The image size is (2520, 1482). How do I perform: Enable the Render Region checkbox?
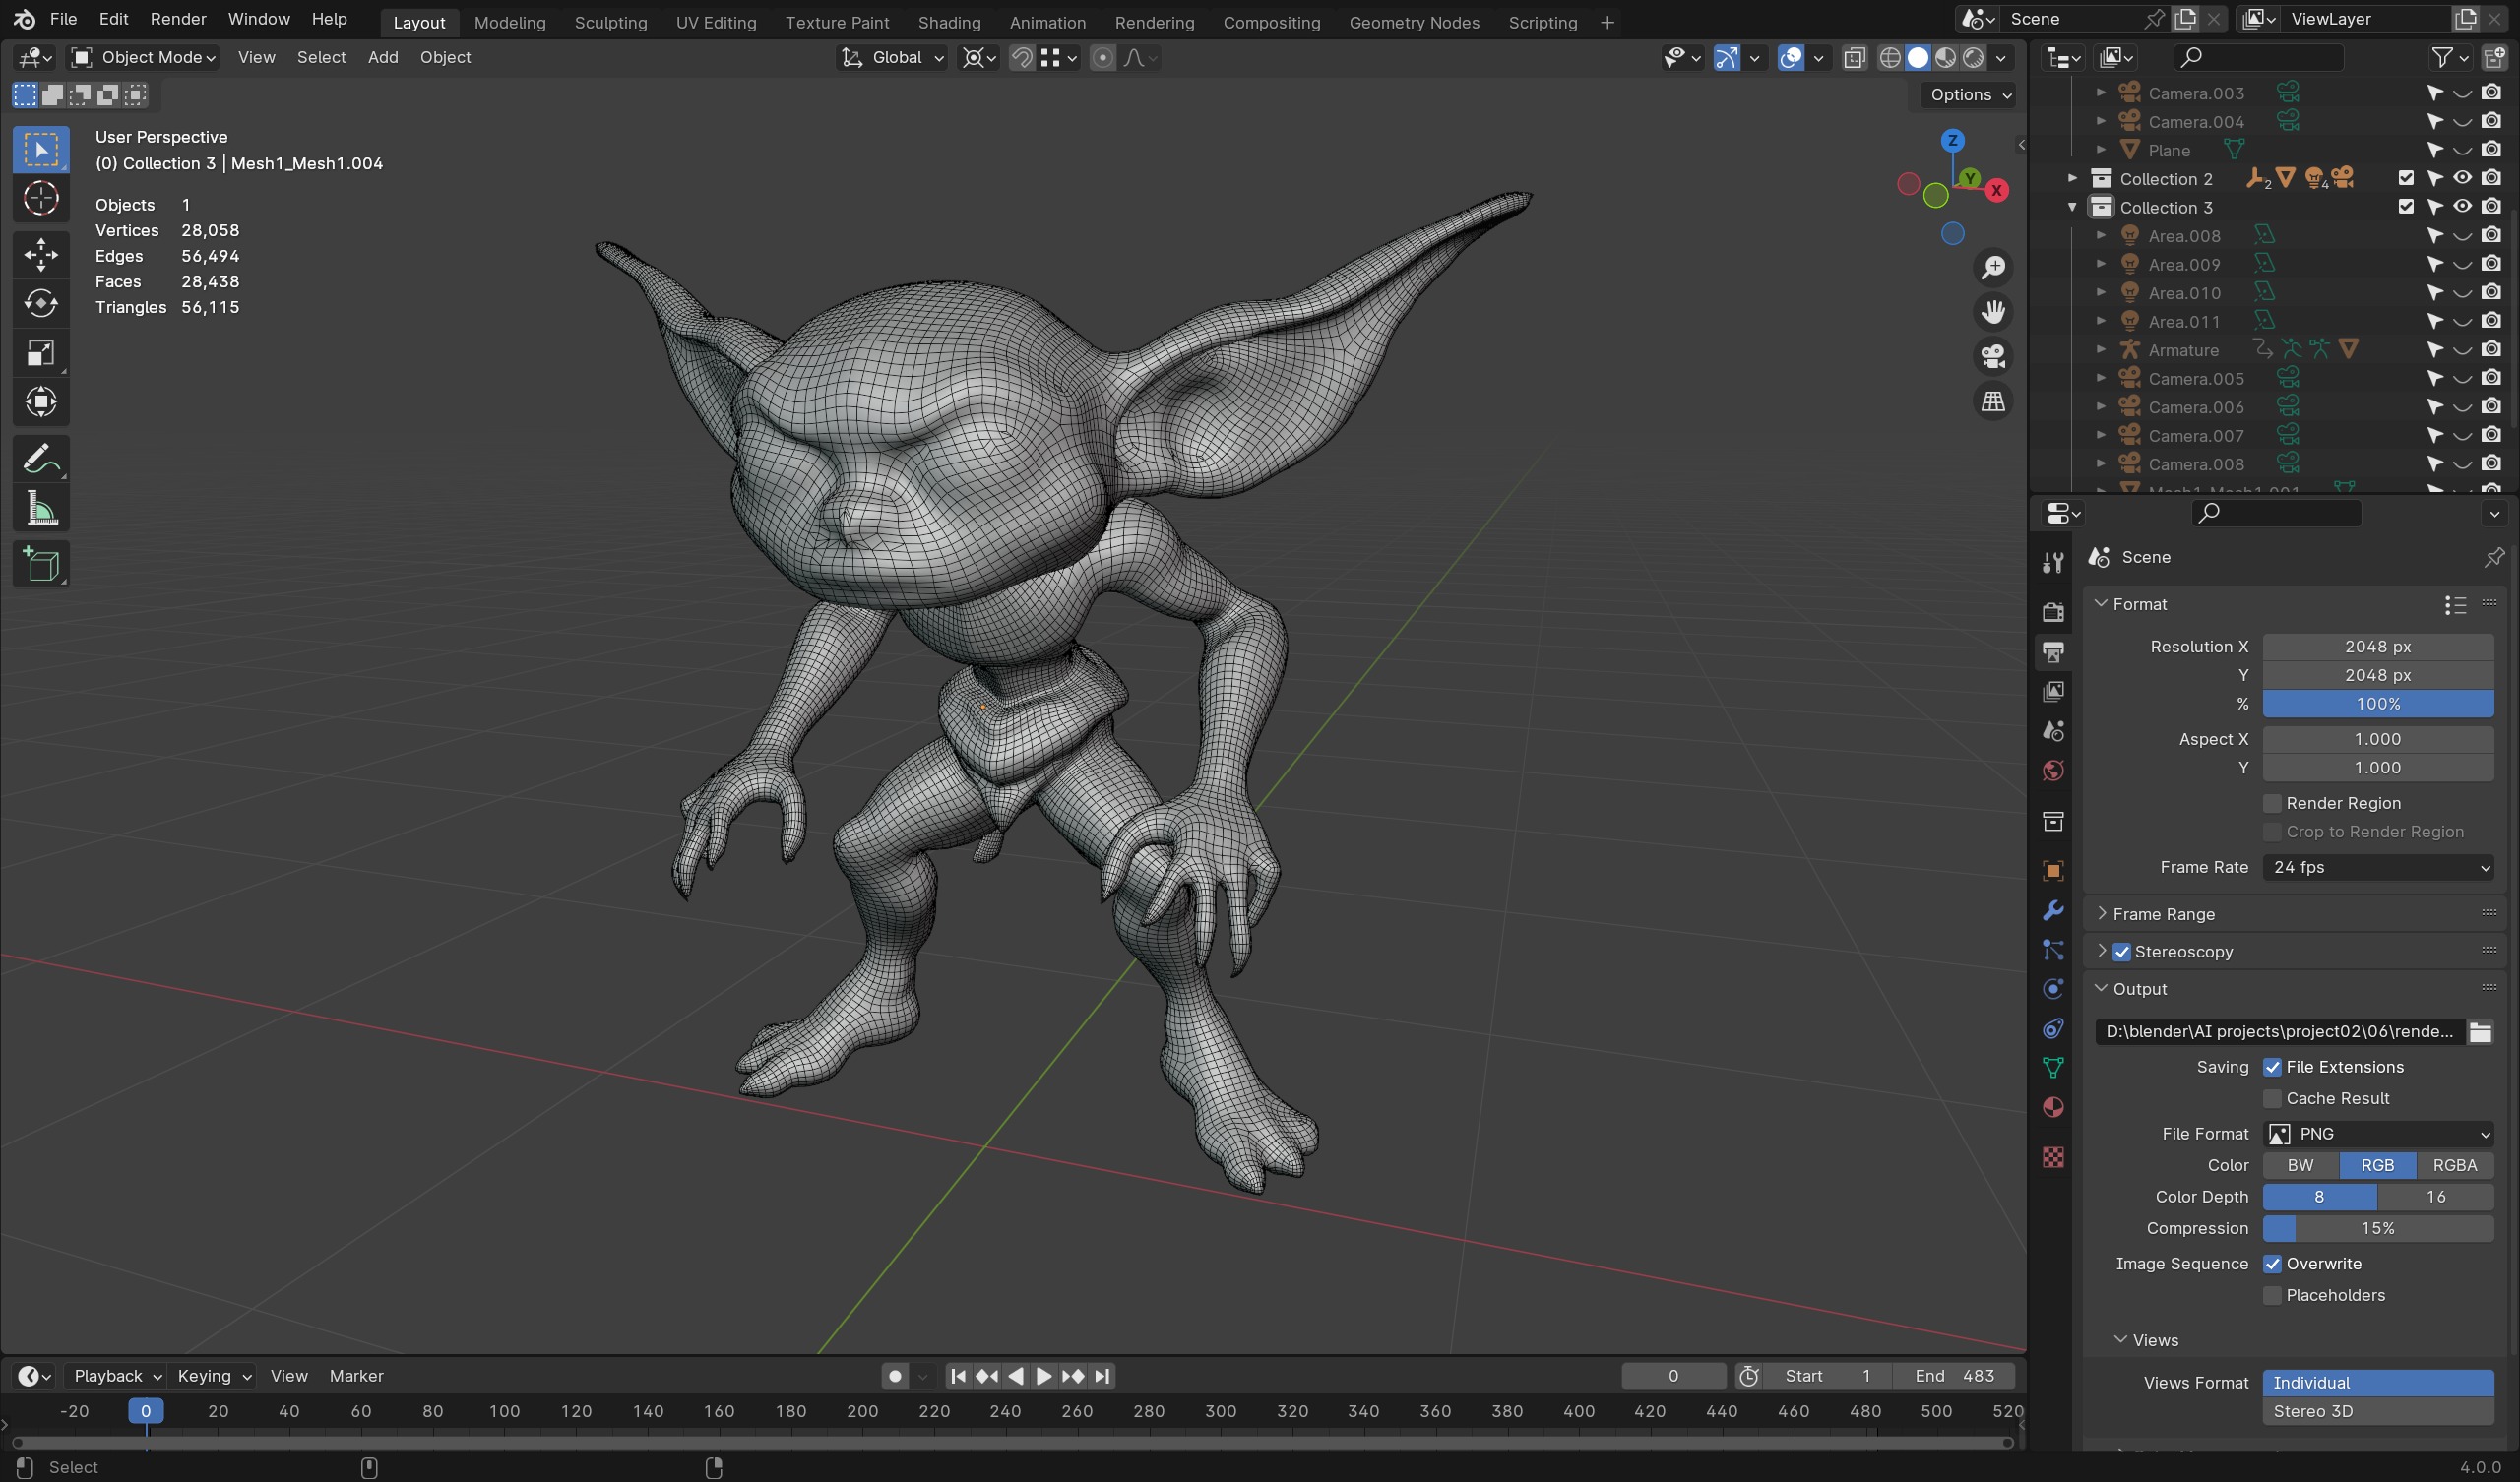point(2272,804)
